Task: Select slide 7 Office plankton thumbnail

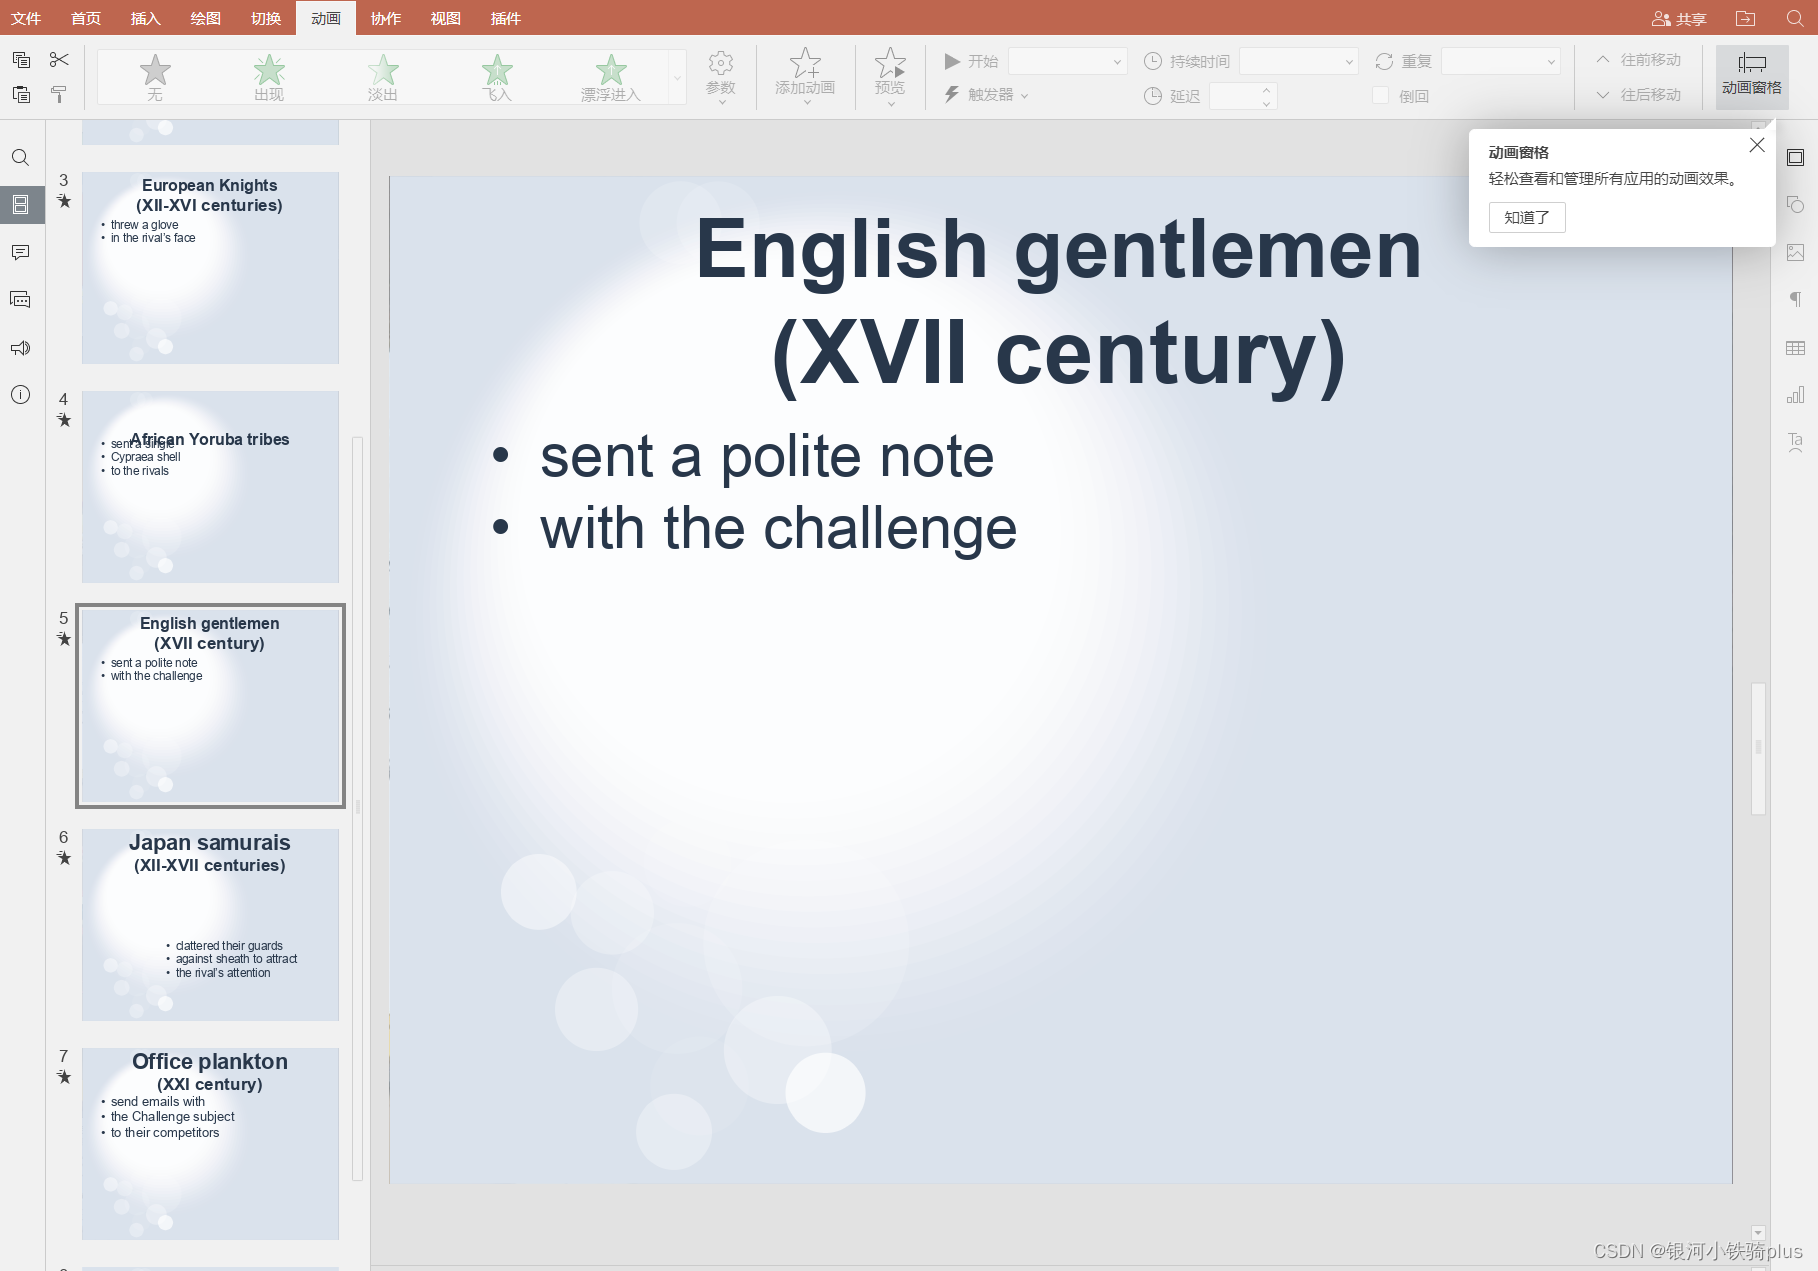Action: click(210, 1144)
